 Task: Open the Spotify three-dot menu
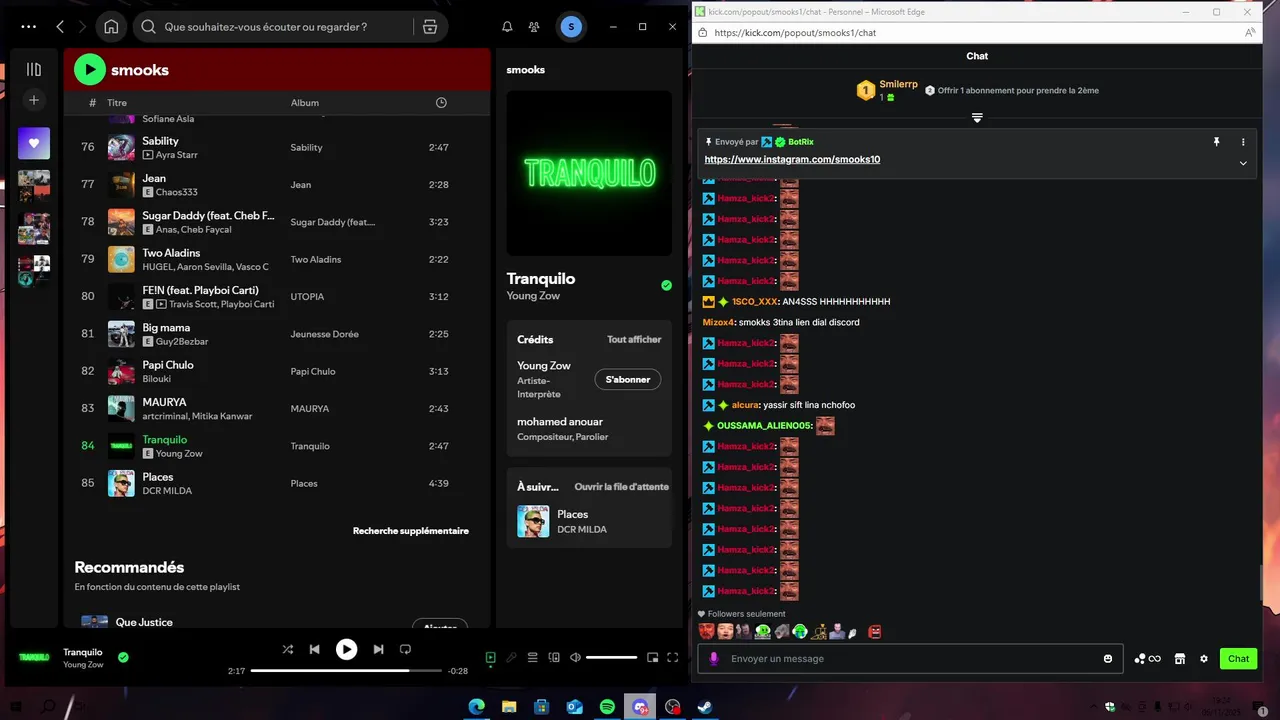coord(28,27)
